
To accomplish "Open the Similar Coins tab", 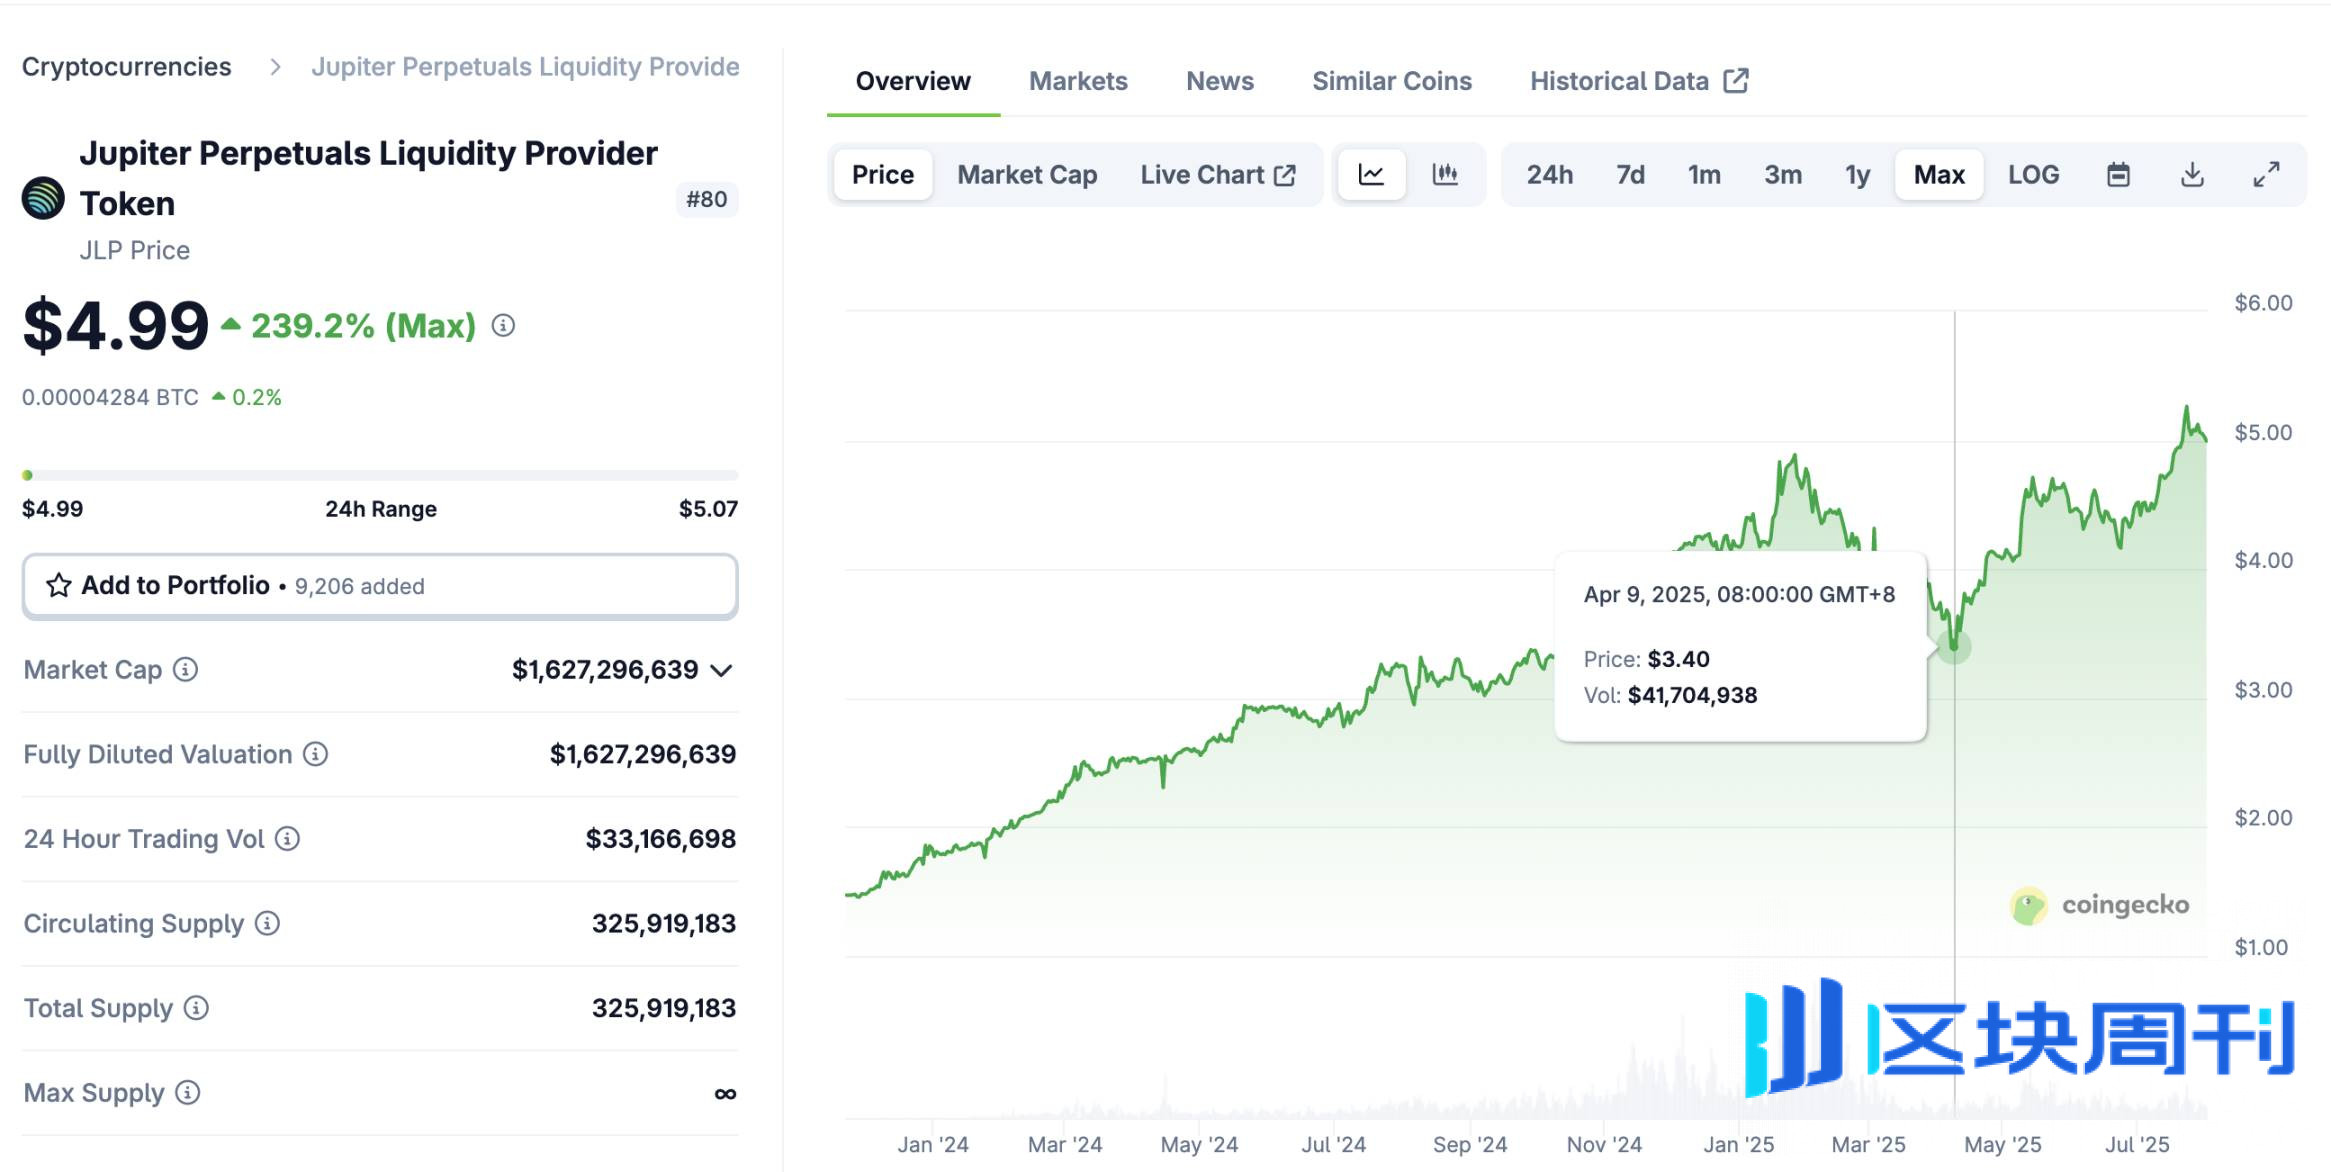I will (x=1392, y=81).
